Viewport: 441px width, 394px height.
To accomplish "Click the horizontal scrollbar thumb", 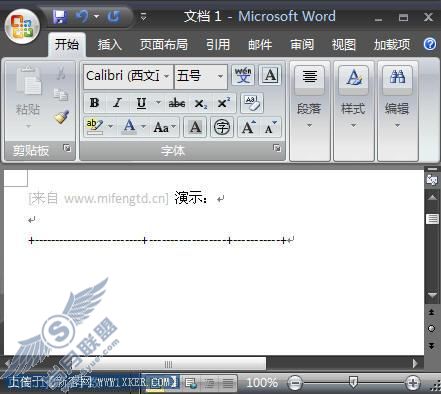I will [169, 364].
